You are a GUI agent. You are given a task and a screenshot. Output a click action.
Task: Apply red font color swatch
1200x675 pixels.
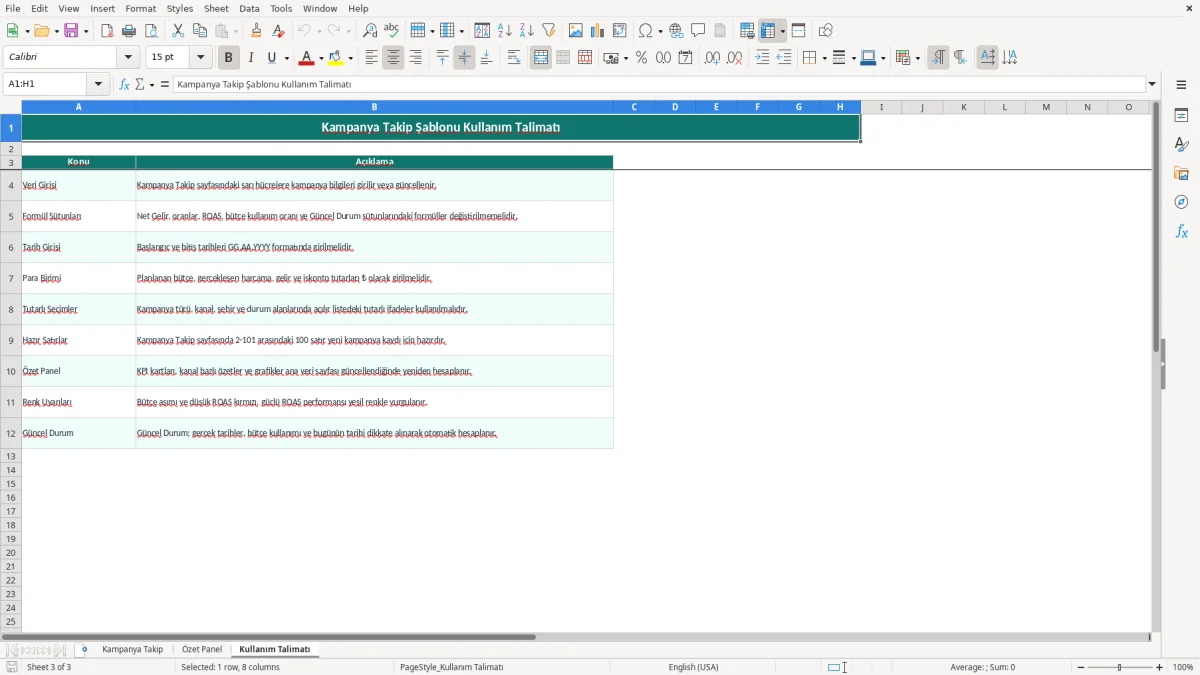[x=306, y=58]
